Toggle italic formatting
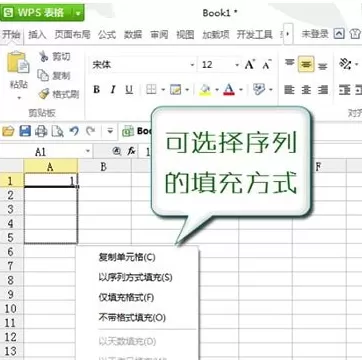 113,89
